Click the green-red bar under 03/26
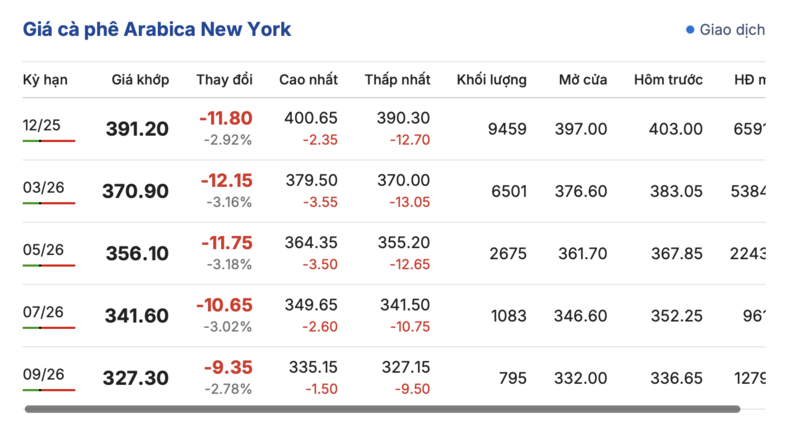800x435 pixels. coord(49,203)
